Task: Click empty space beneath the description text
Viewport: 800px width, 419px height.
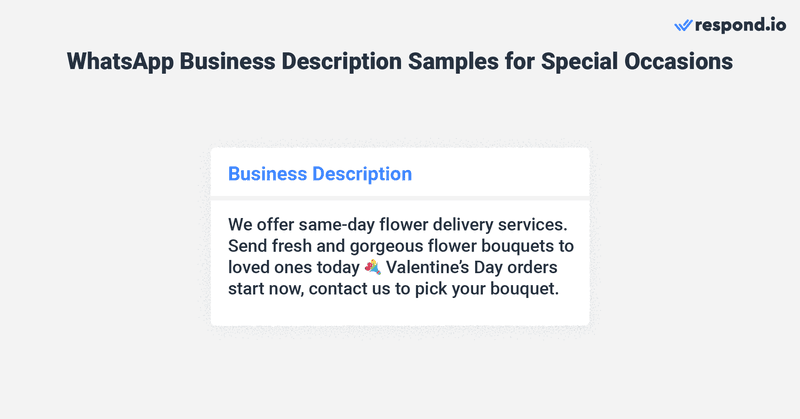Action: pos(400,312)
